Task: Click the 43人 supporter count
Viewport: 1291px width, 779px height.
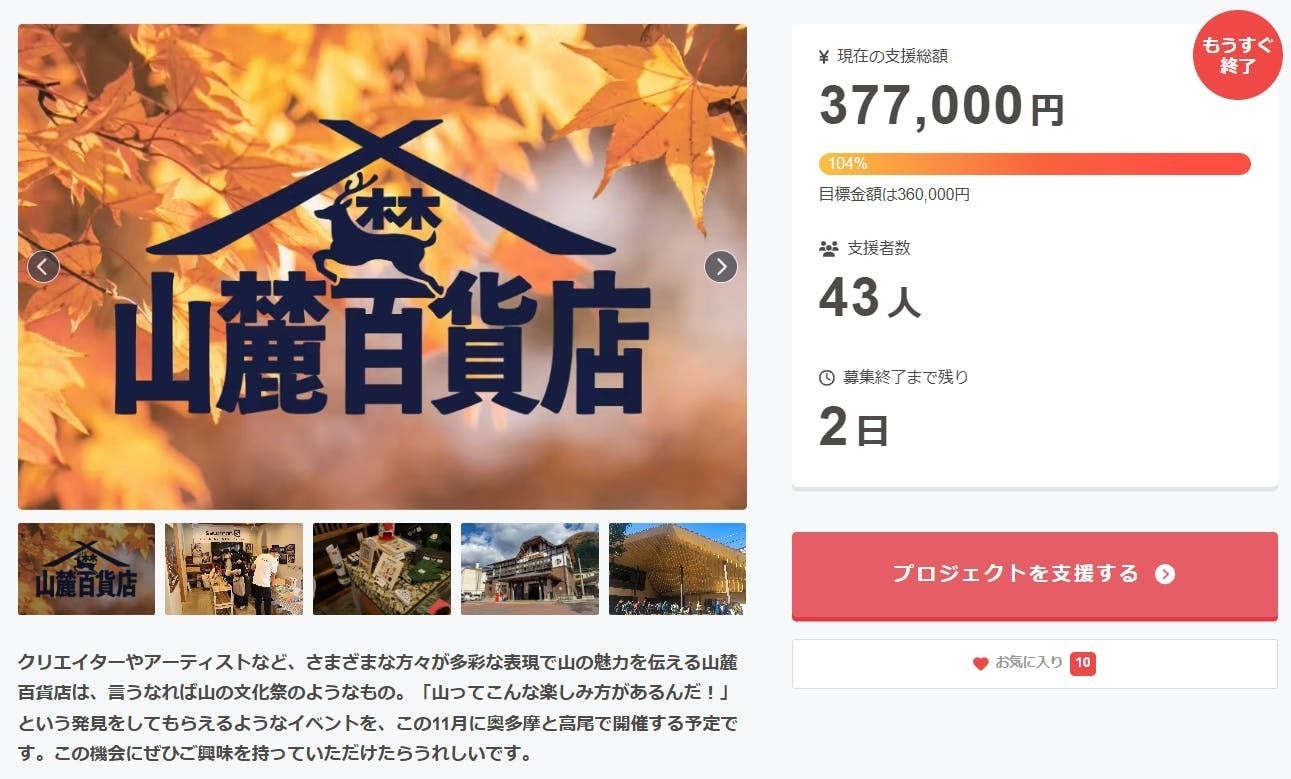Action: tap(869, 298)
